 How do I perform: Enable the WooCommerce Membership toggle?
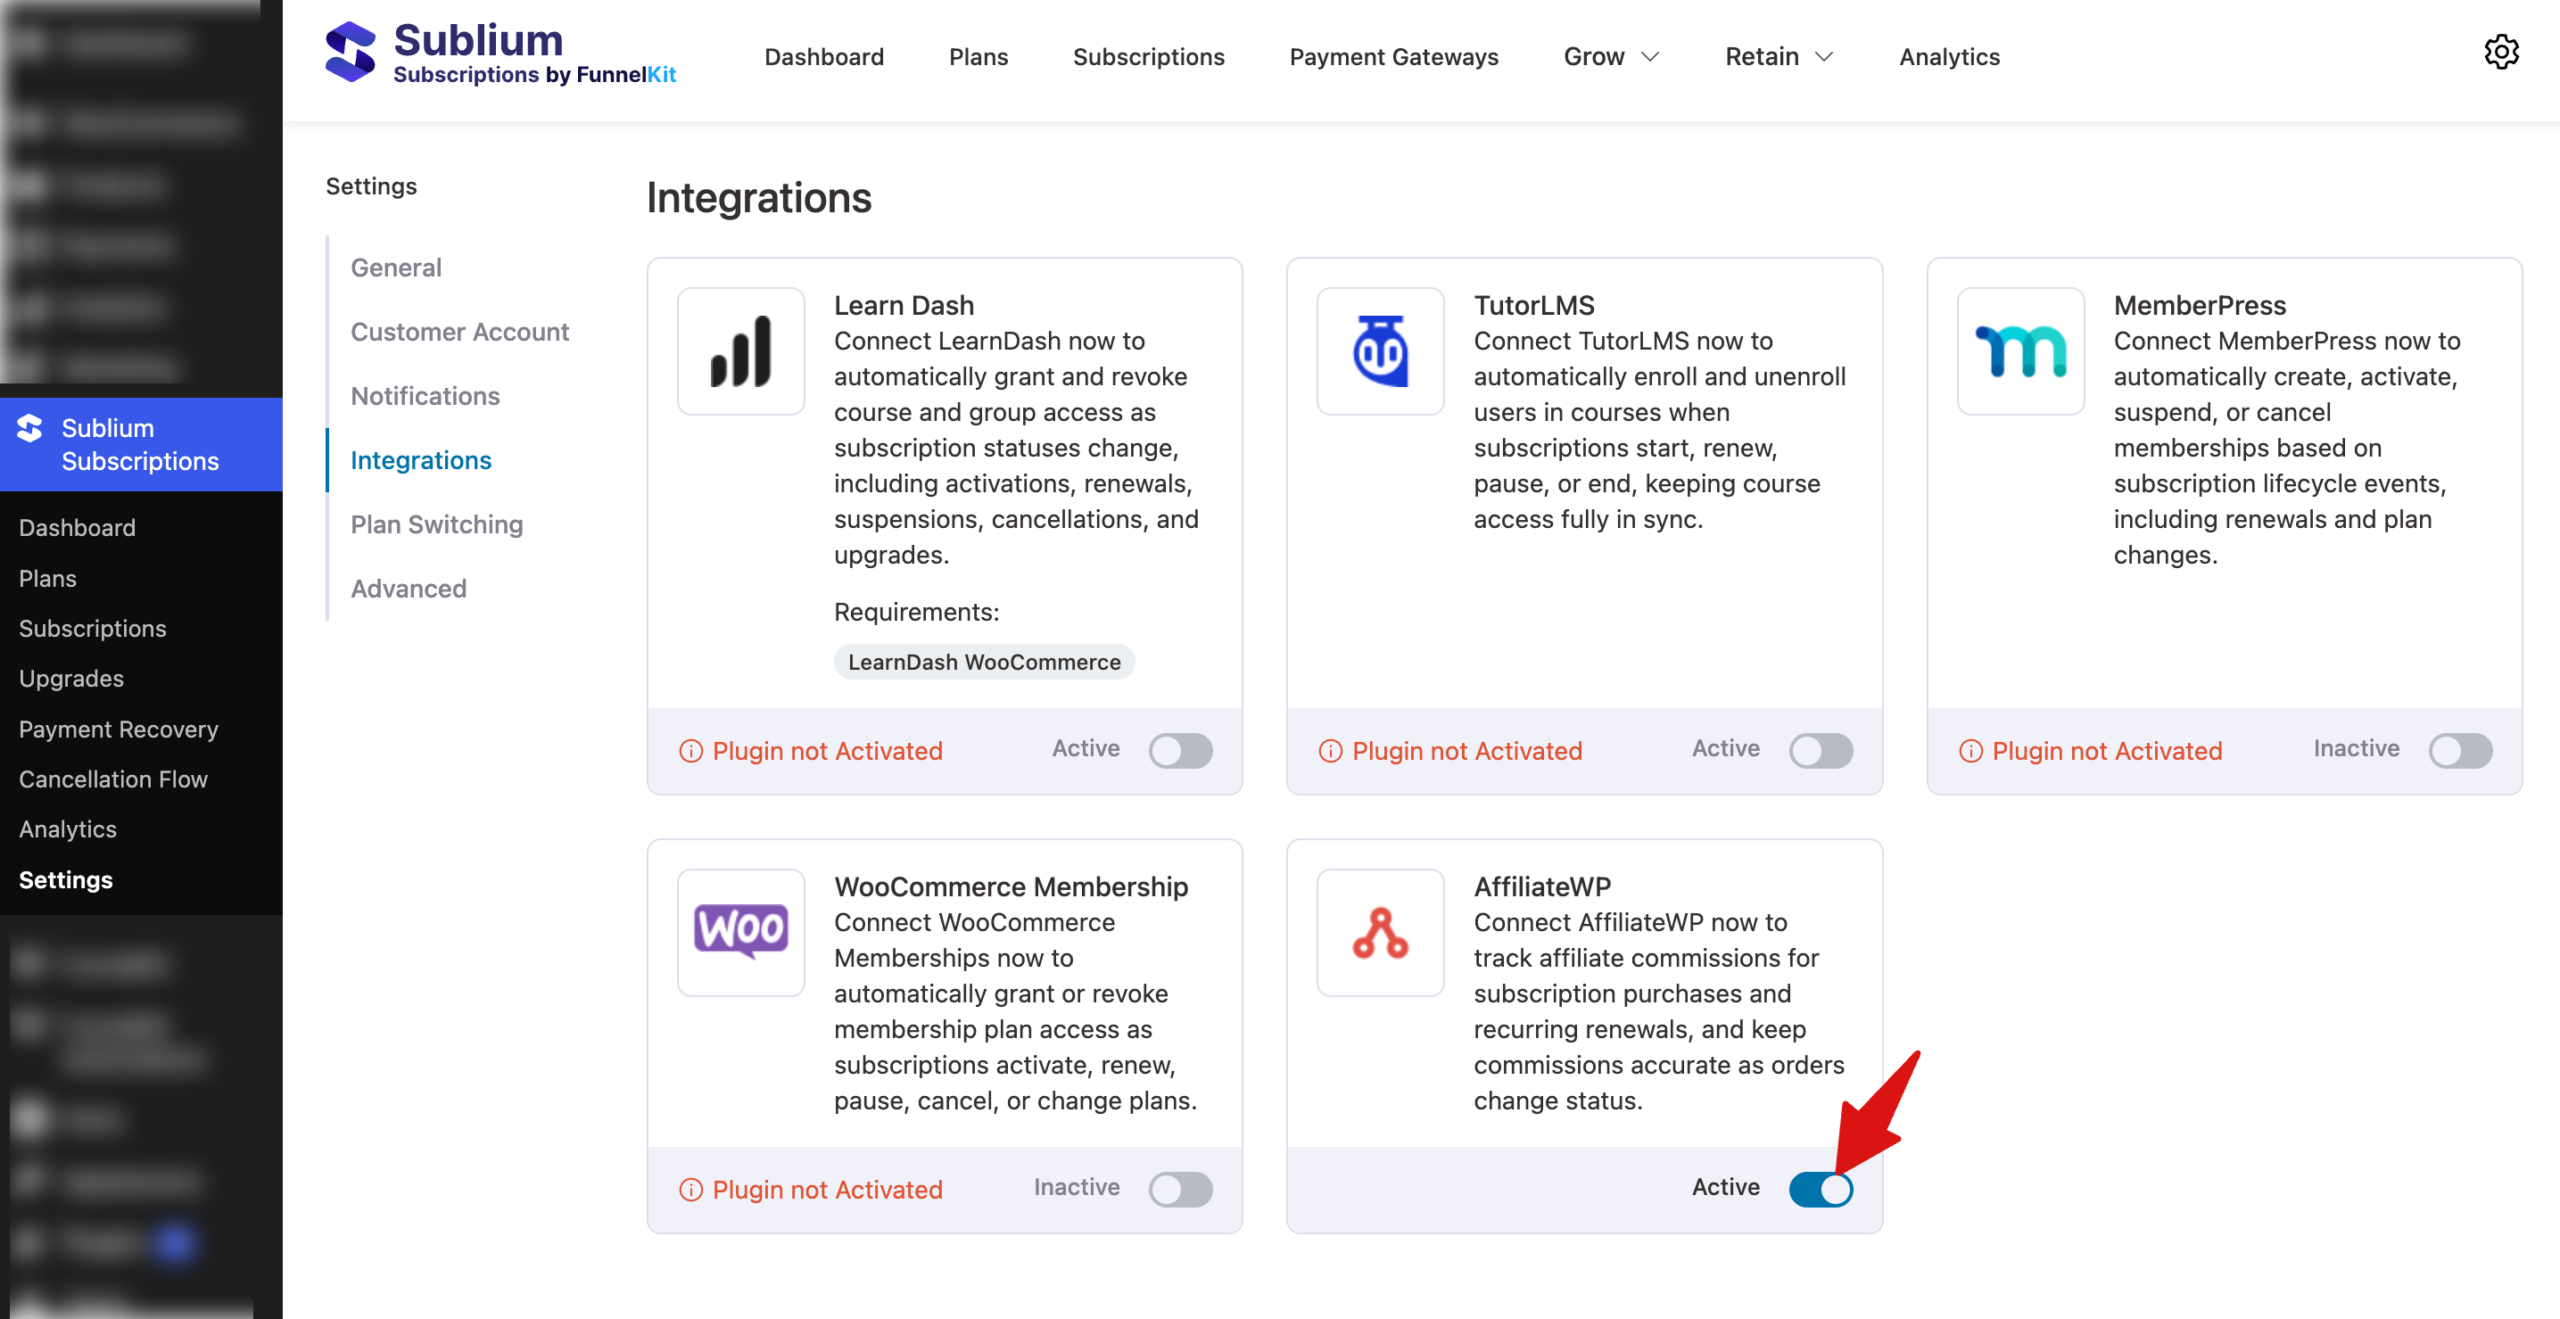[1180, 1188]
